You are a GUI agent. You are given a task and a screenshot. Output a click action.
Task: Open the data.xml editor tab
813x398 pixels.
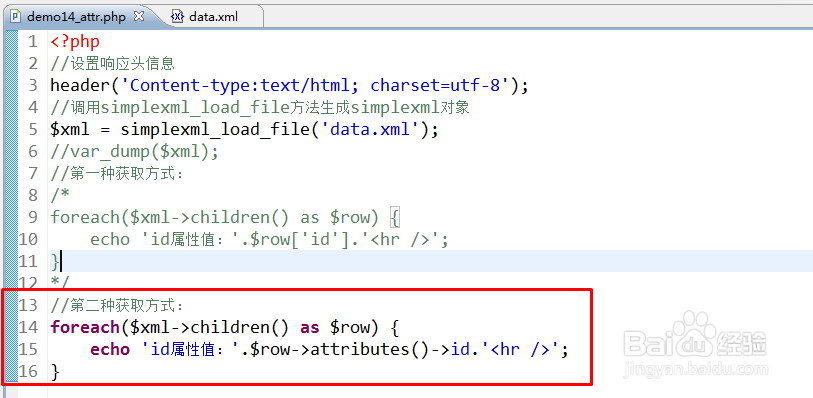(213, 17)
